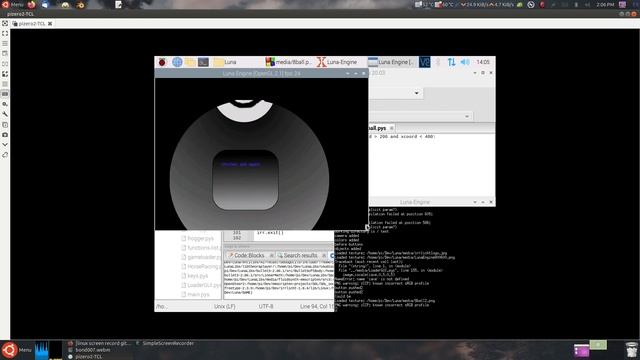Switch to SimpleScreenRecorder taskbar entry
The width and height of the screenshot is (640, 360).
point(165,343)
